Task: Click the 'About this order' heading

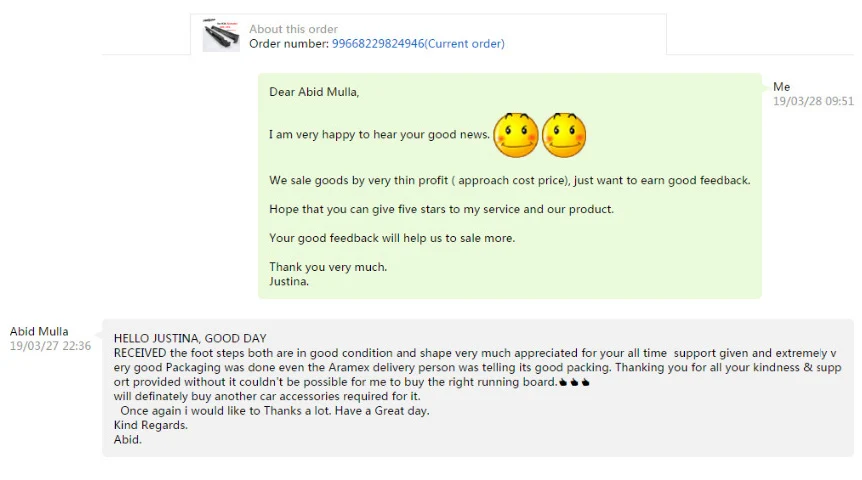Action: [293, 29]
